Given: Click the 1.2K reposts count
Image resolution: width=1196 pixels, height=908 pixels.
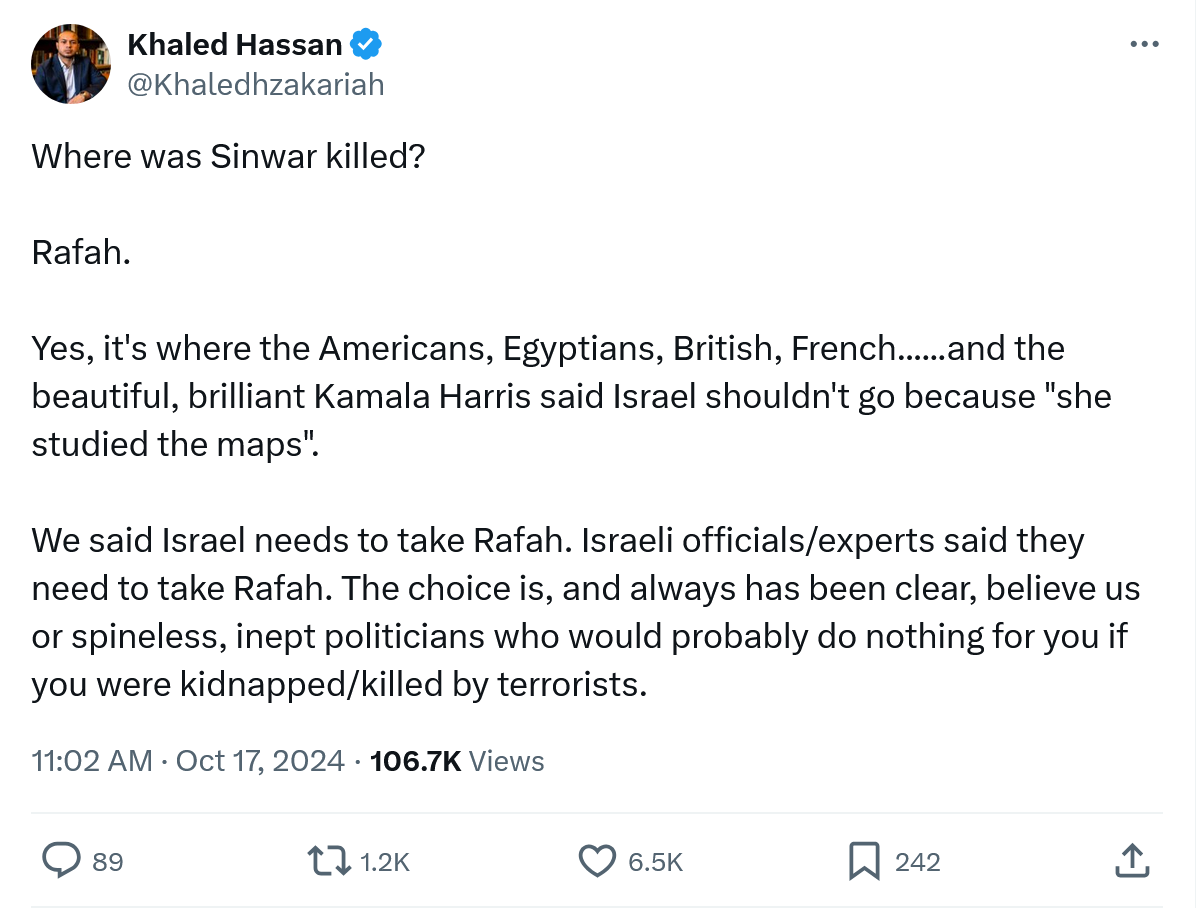Looking at the screenshot, I should [385, 862].
